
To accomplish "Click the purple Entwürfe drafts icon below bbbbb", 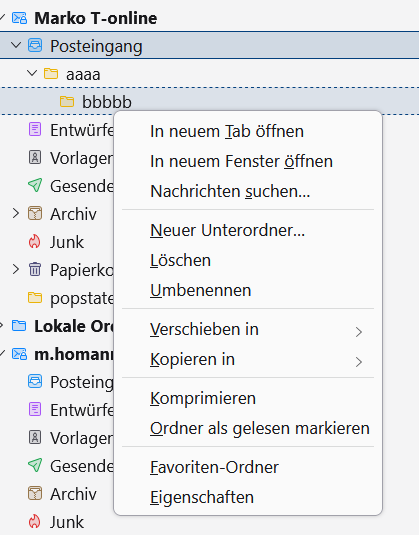I will coord(35,130).
